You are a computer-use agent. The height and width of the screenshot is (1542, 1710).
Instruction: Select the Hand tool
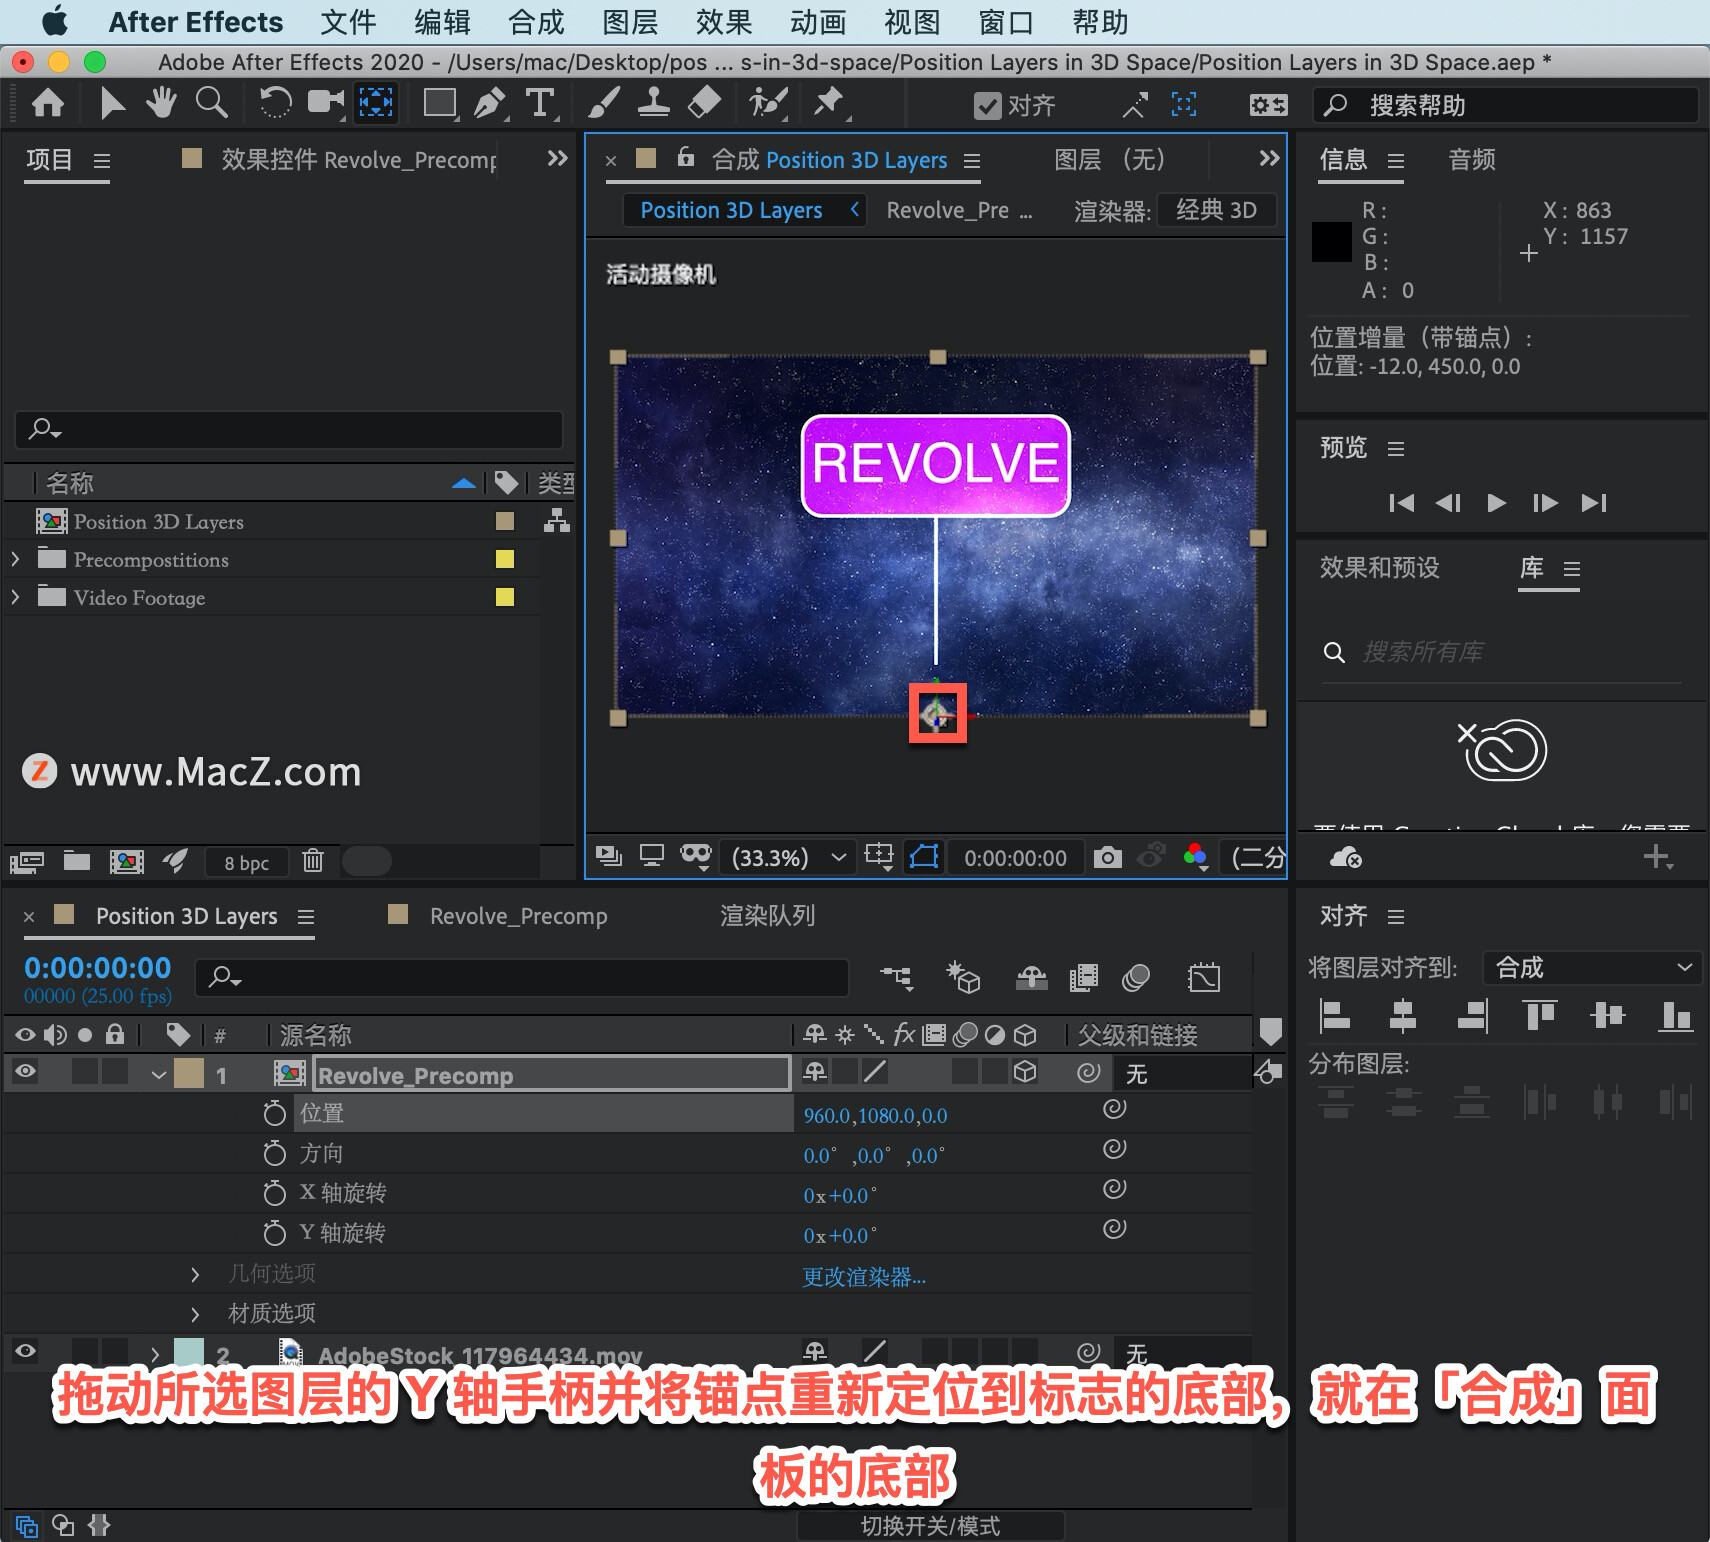coord(161,102)
